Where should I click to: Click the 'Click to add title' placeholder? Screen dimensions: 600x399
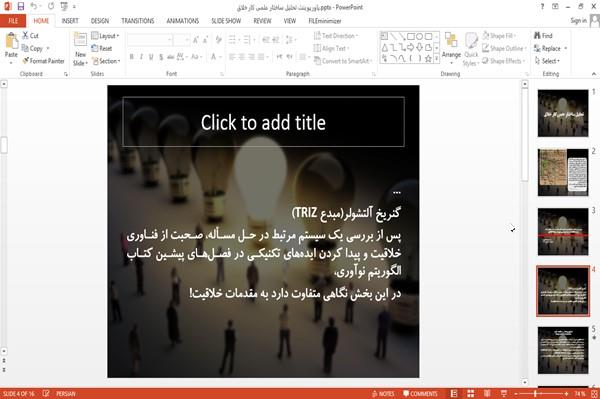[x=263, y=122]
